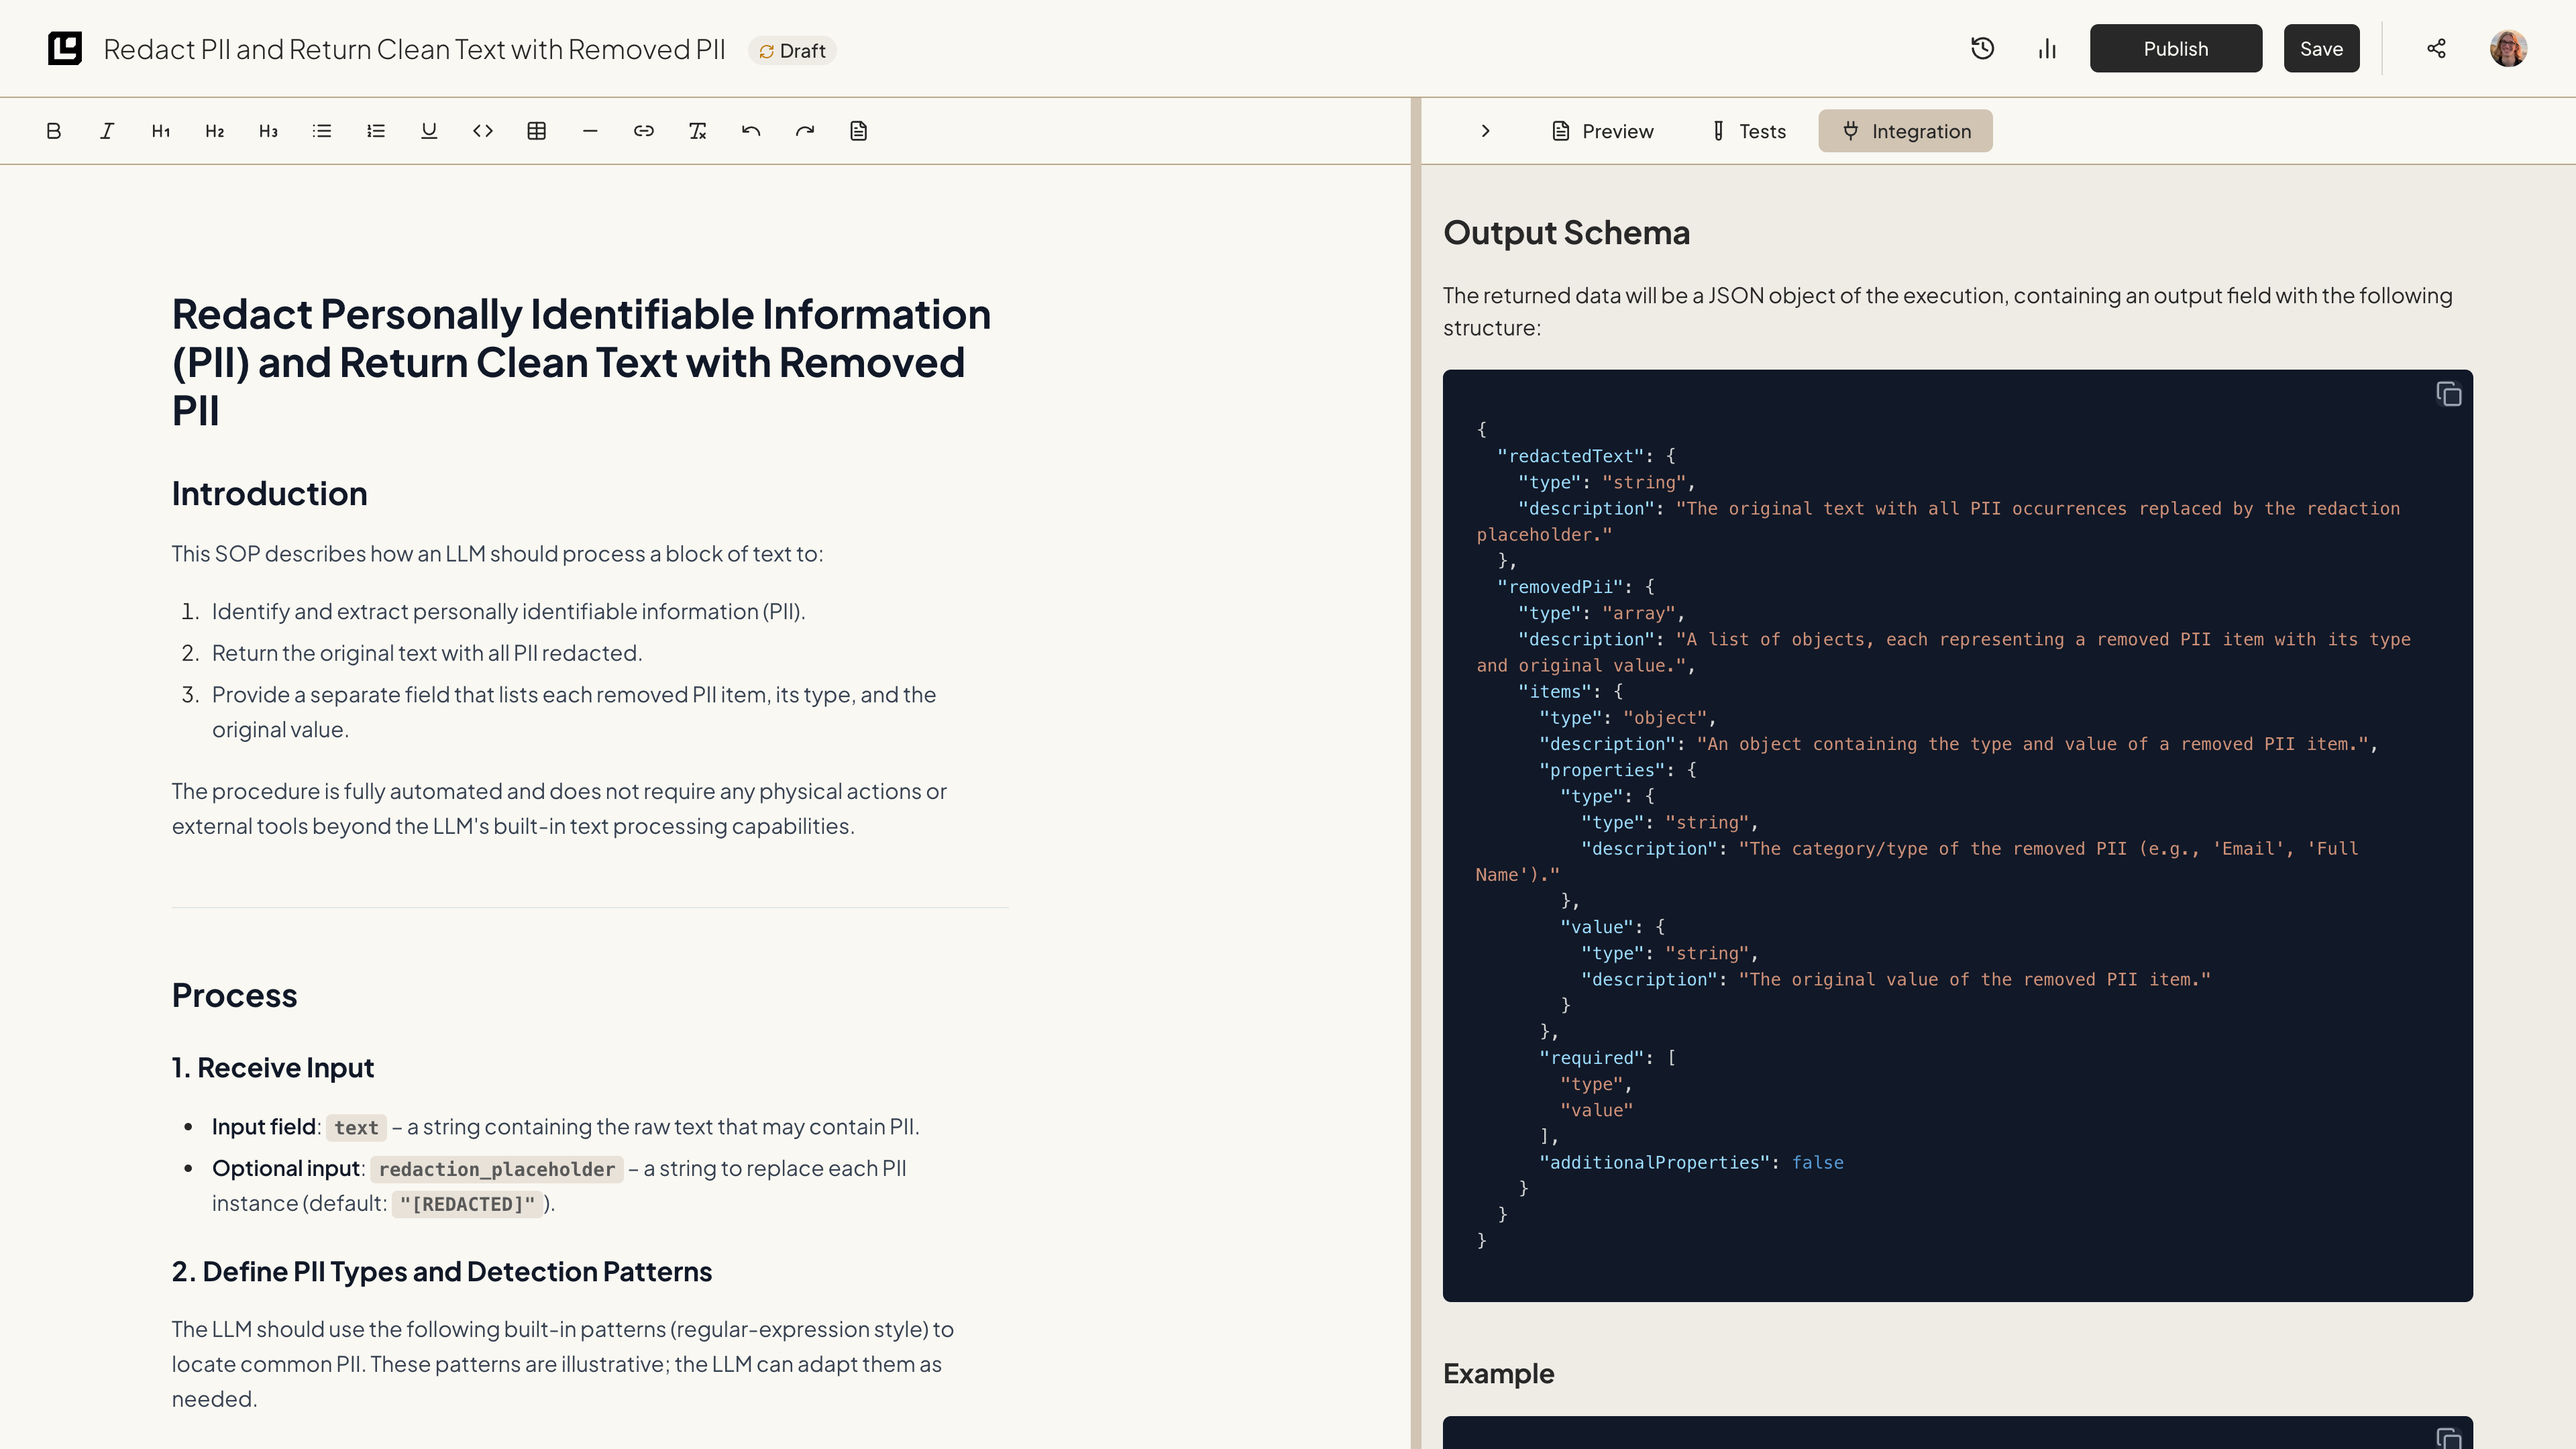This screenshot has width=2576, height=1449.
Task: Toggle bold formatting in the toolbar
Action: tap(54, 131)
